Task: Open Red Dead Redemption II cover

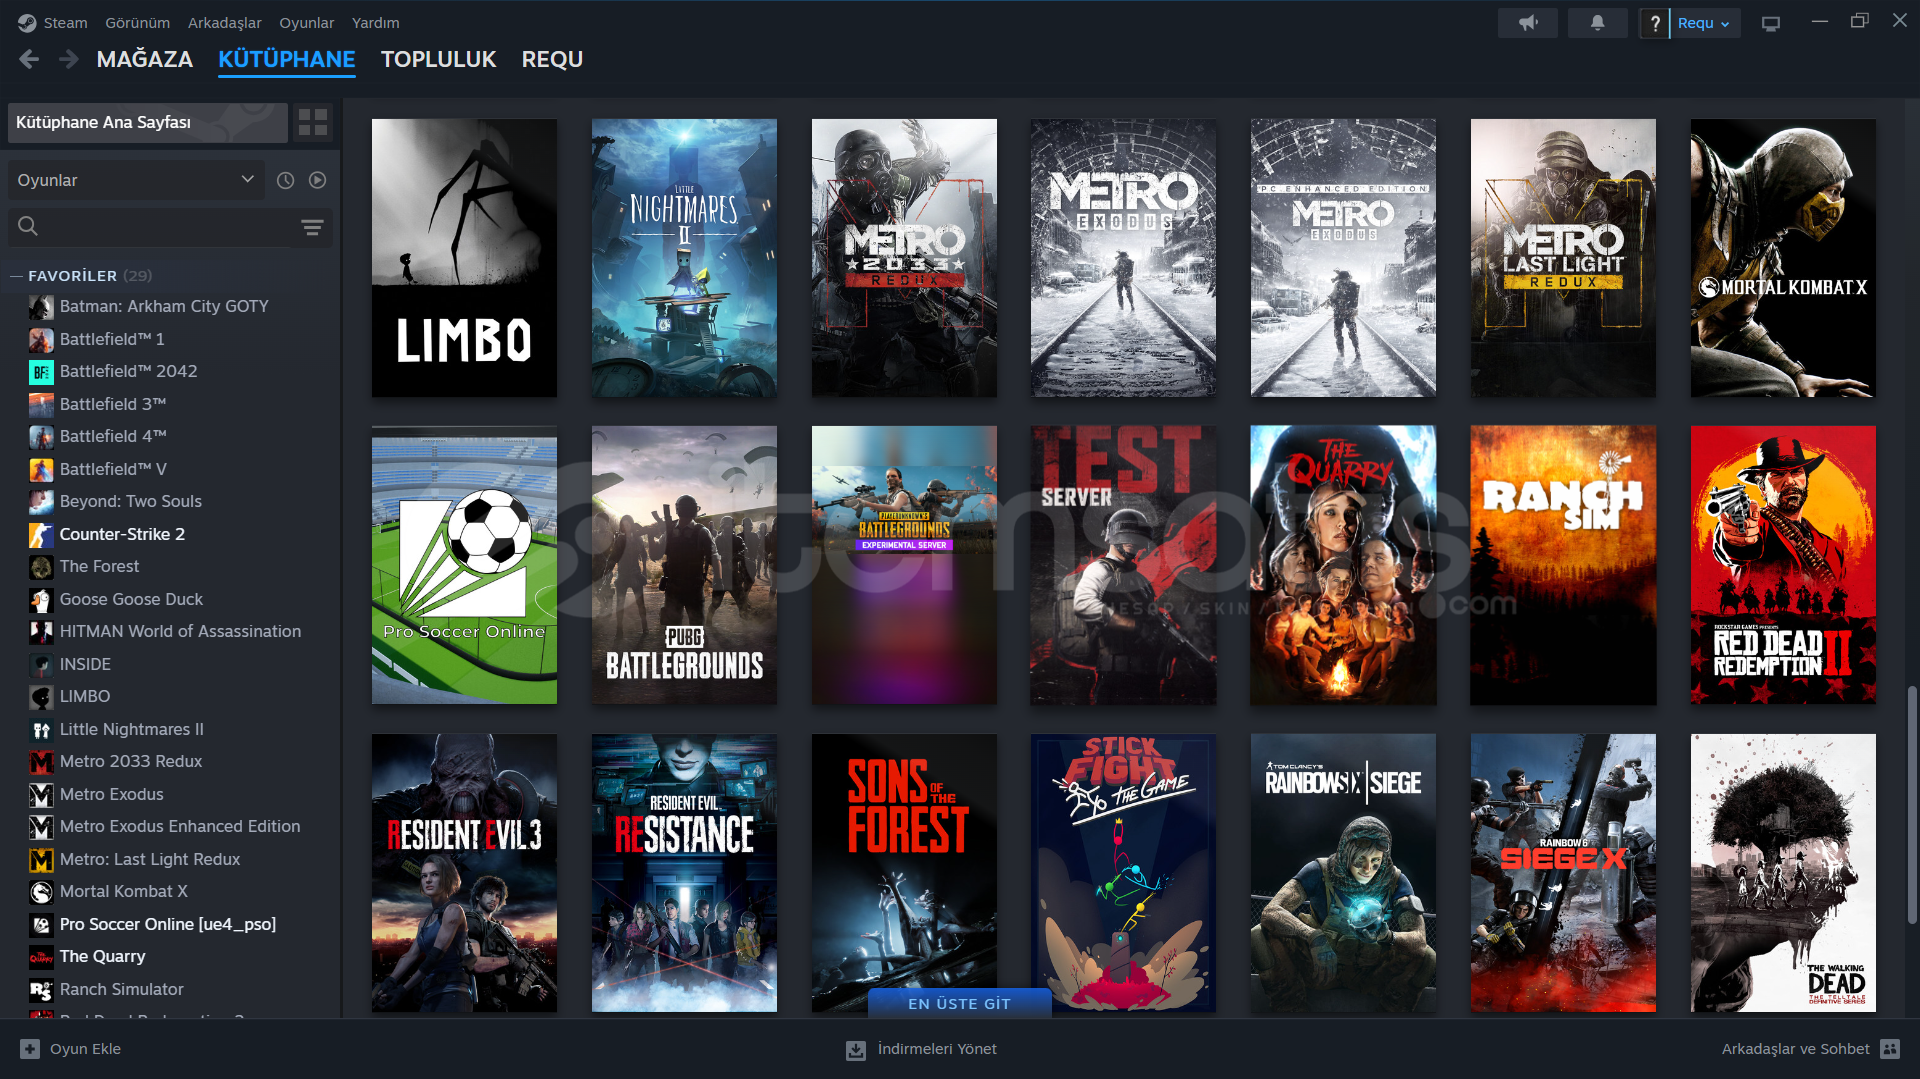Action: click(1783, 565)
